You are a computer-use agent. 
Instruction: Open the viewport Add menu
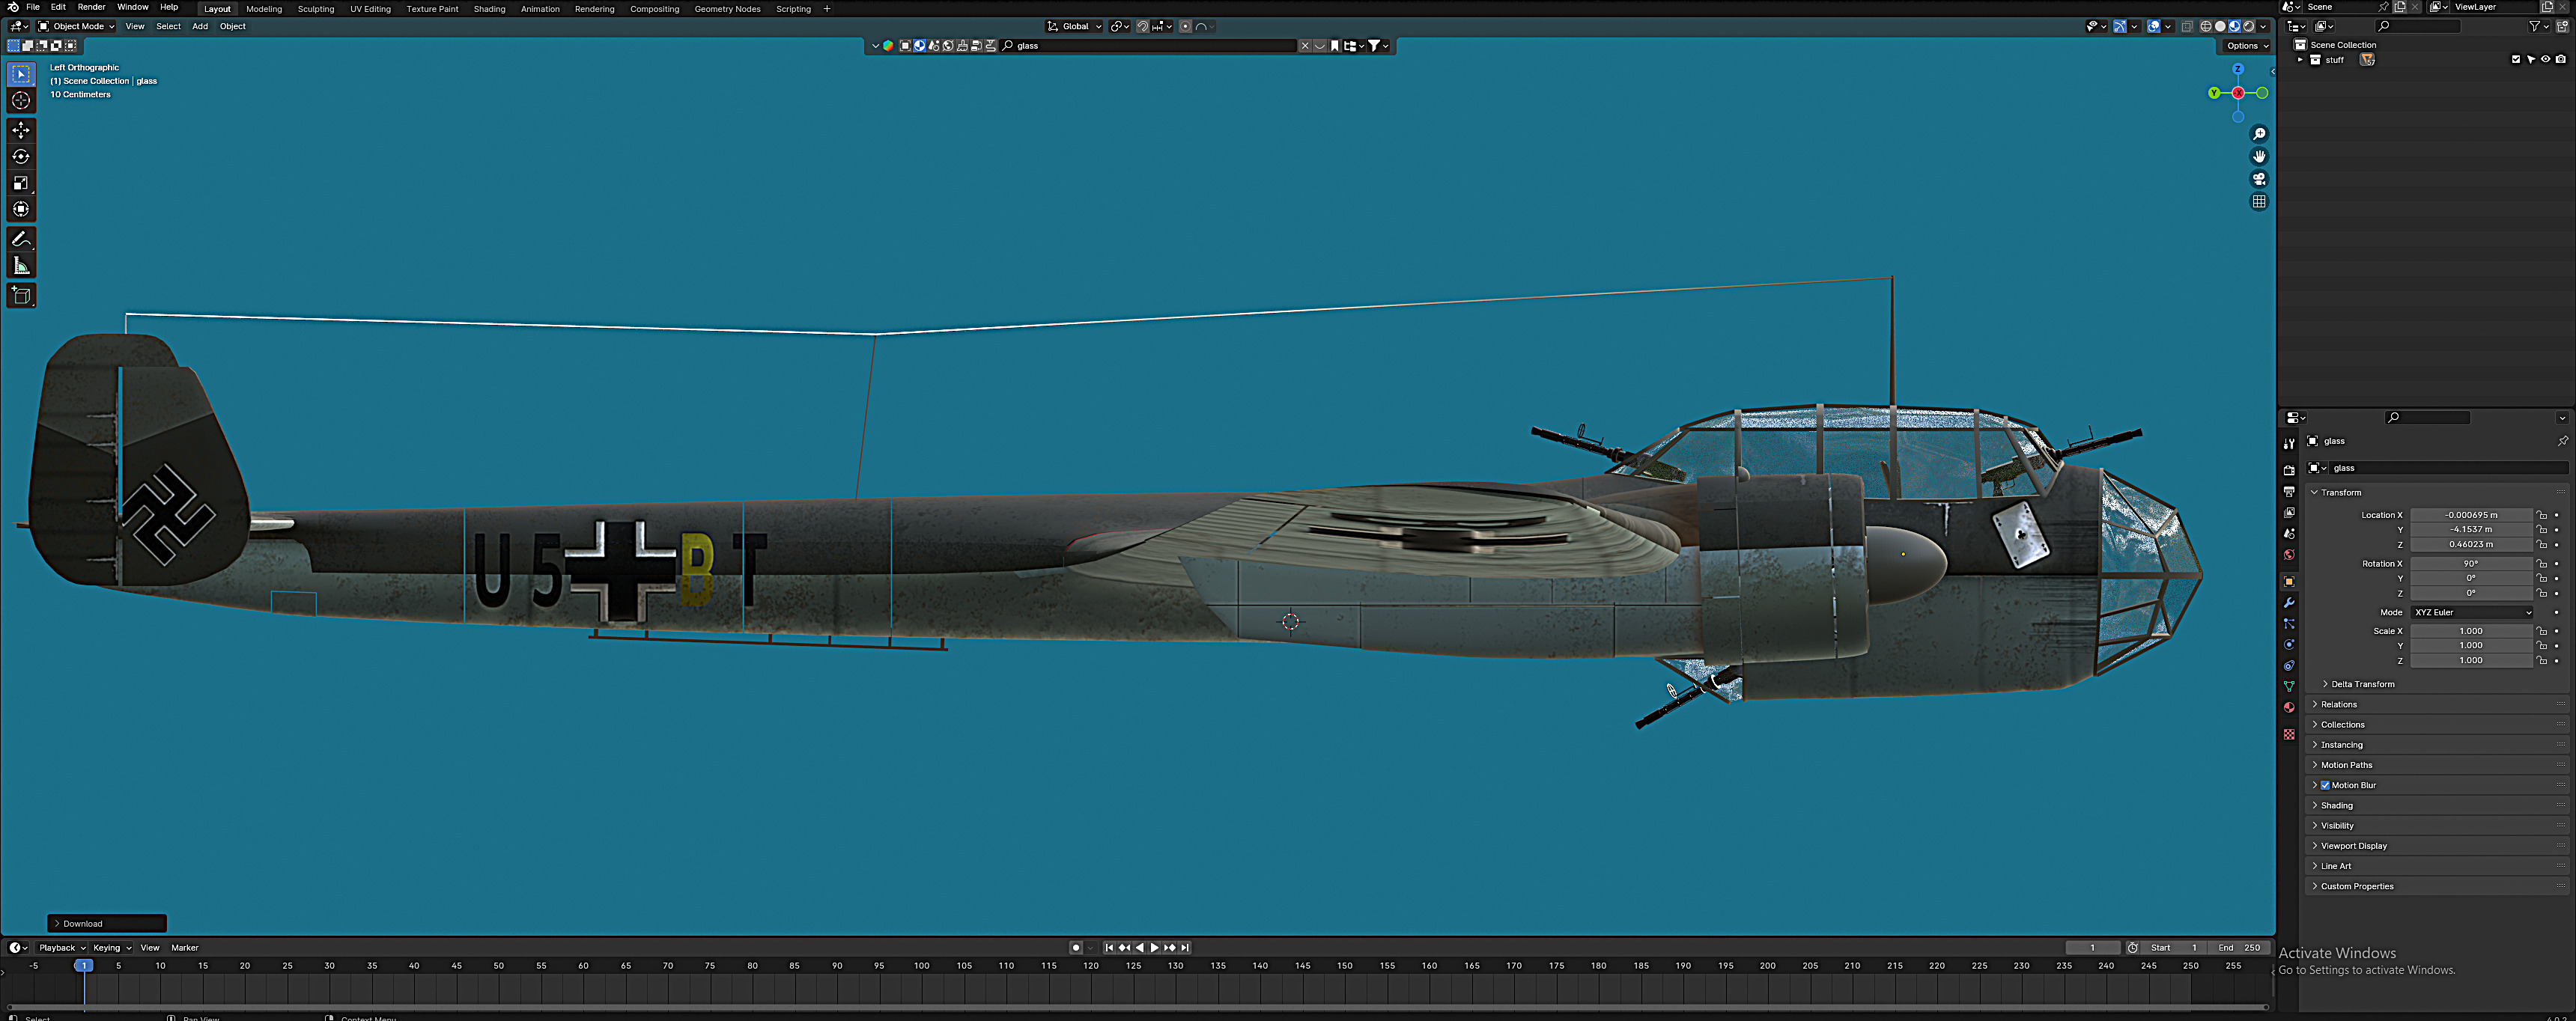click(200, 27)
